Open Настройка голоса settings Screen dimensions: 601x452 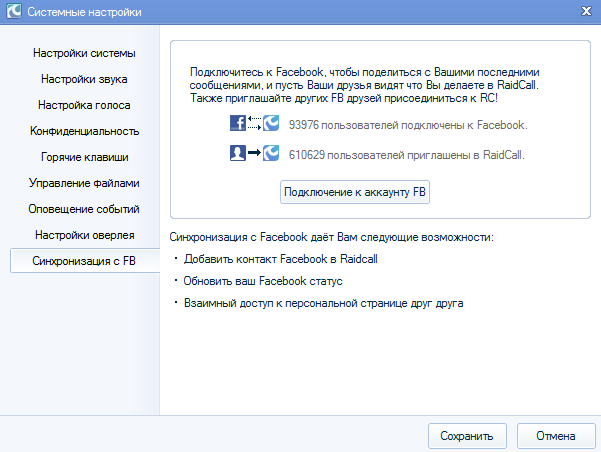tap(84, 105)
